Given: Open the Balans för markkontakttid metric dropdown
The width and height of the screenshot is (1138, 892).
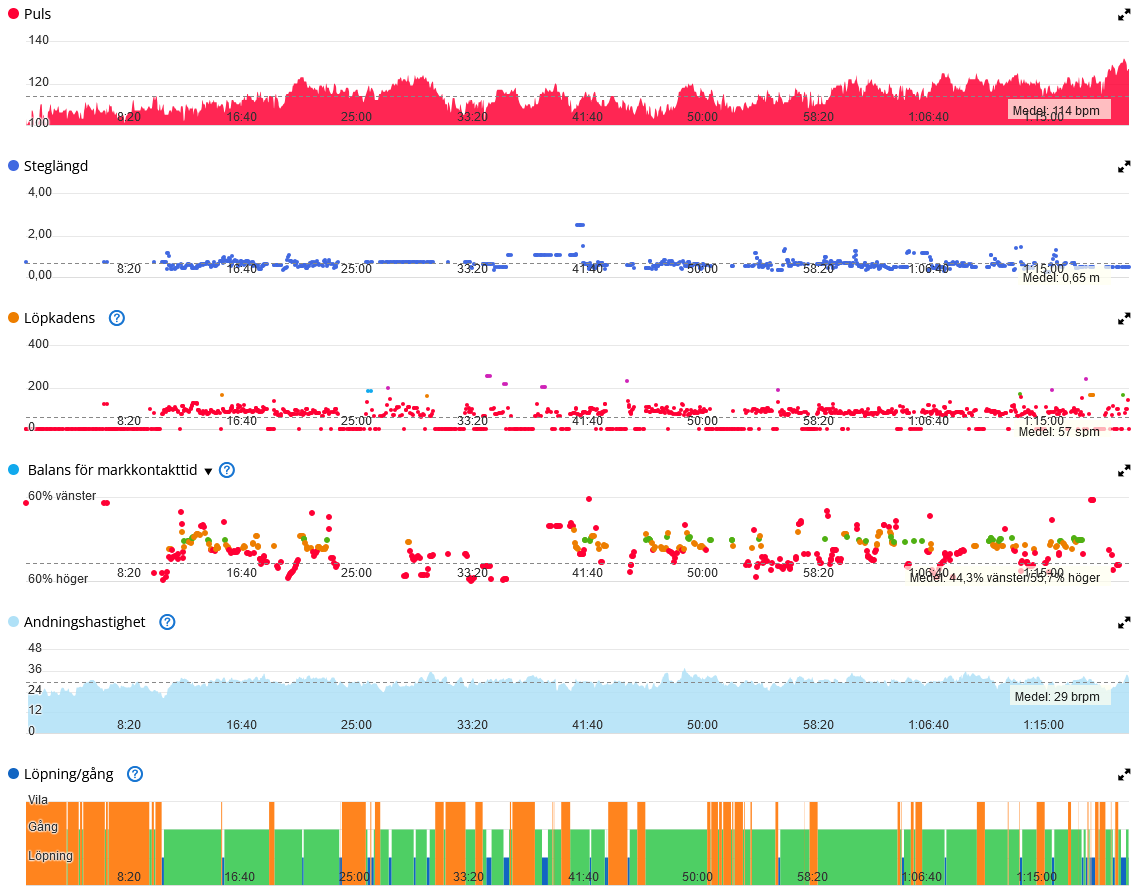Looking at the screenshot, I should [x=208, y=471].
